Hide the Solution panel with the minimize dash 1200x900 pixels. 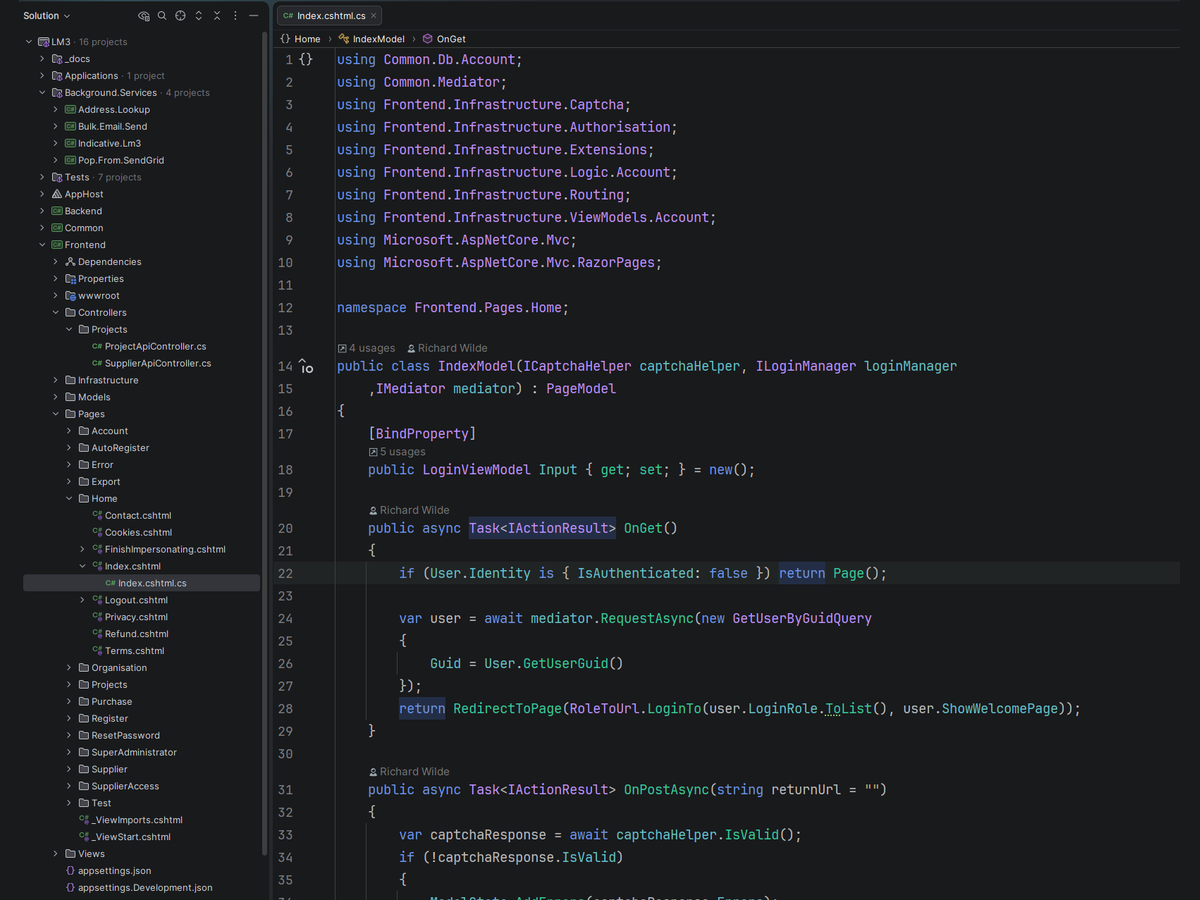(x=253, y=16)
